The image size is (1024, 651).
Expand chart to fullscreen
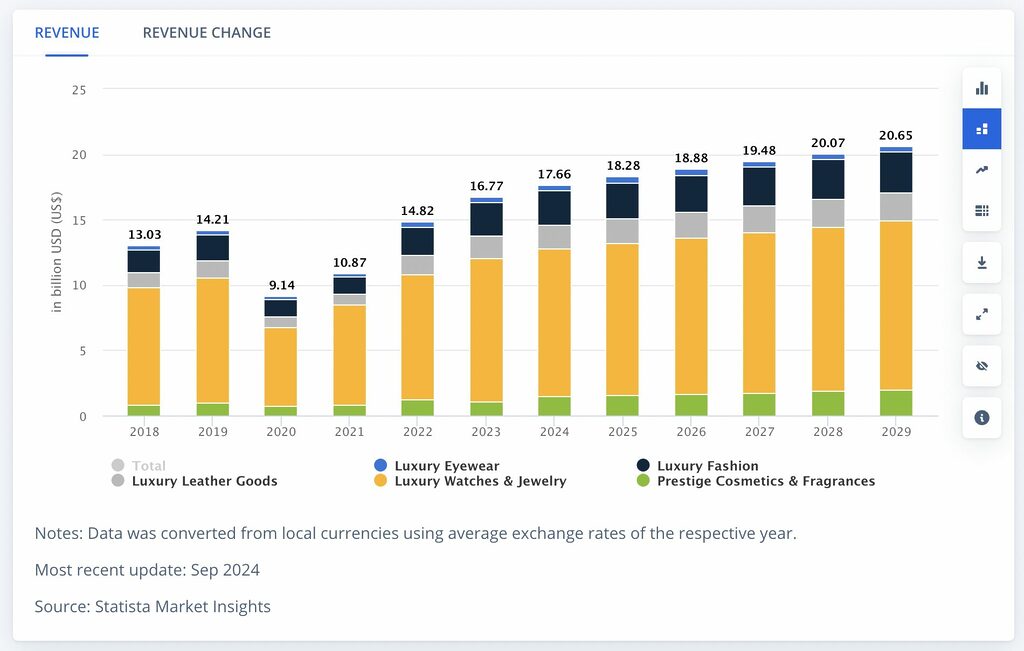coord(981,314)
